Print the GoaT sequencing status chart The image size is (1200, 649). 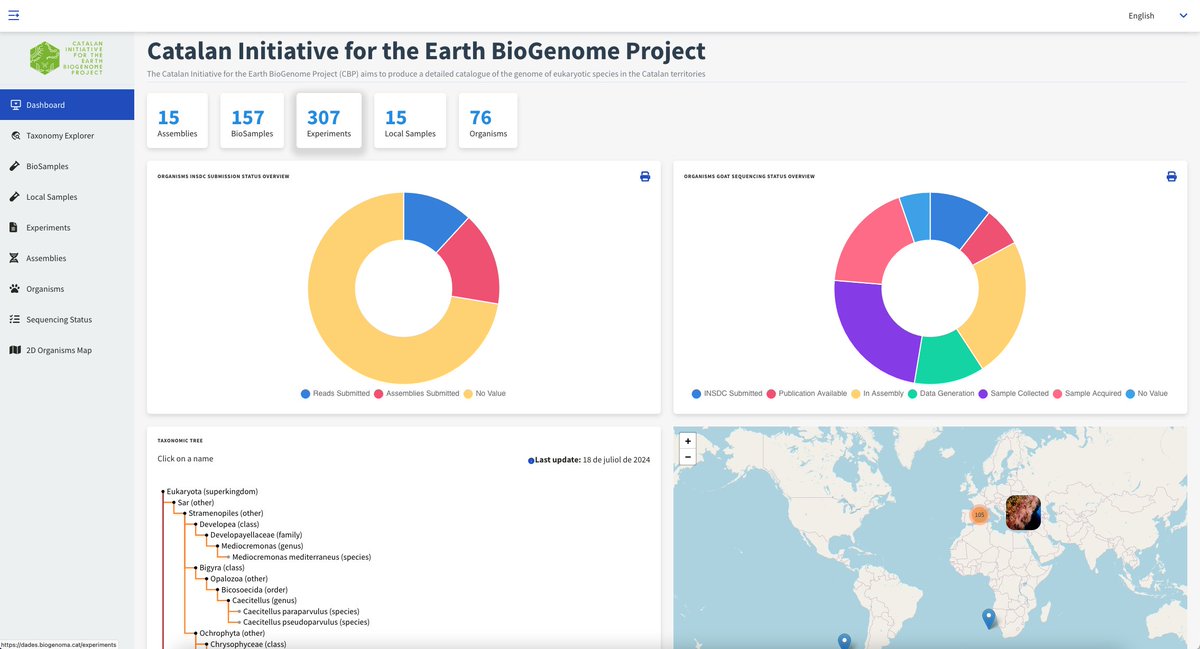pos(1171,177)
